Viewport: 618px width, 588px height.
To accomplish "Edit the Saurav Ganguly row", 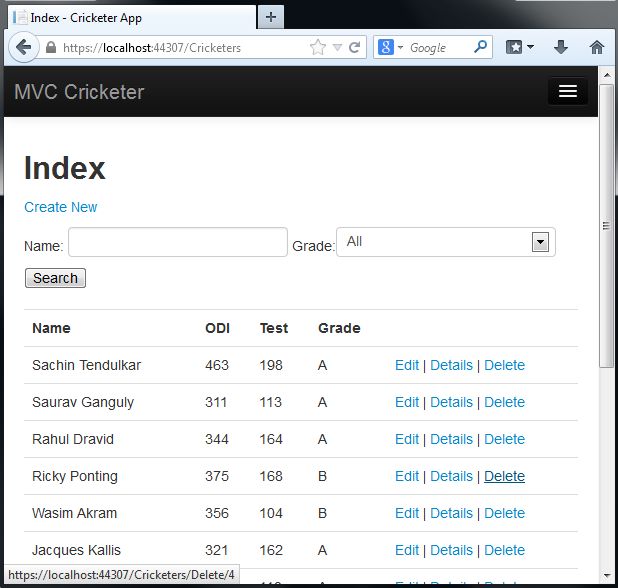I will (407, 402).
